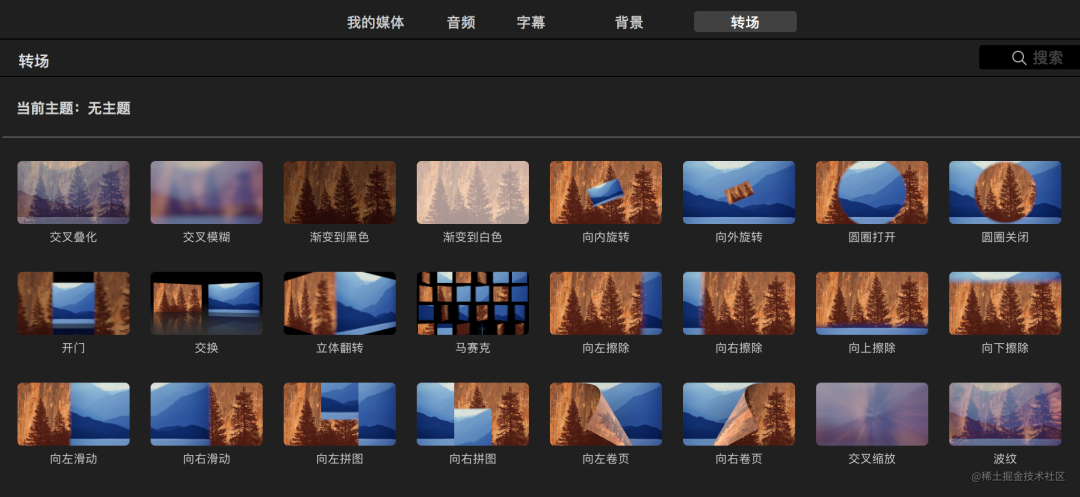This screenshot has width=1080, height=497.
Task: Choose the 圆圈关闭 transition
Action: pos(1004,192)
